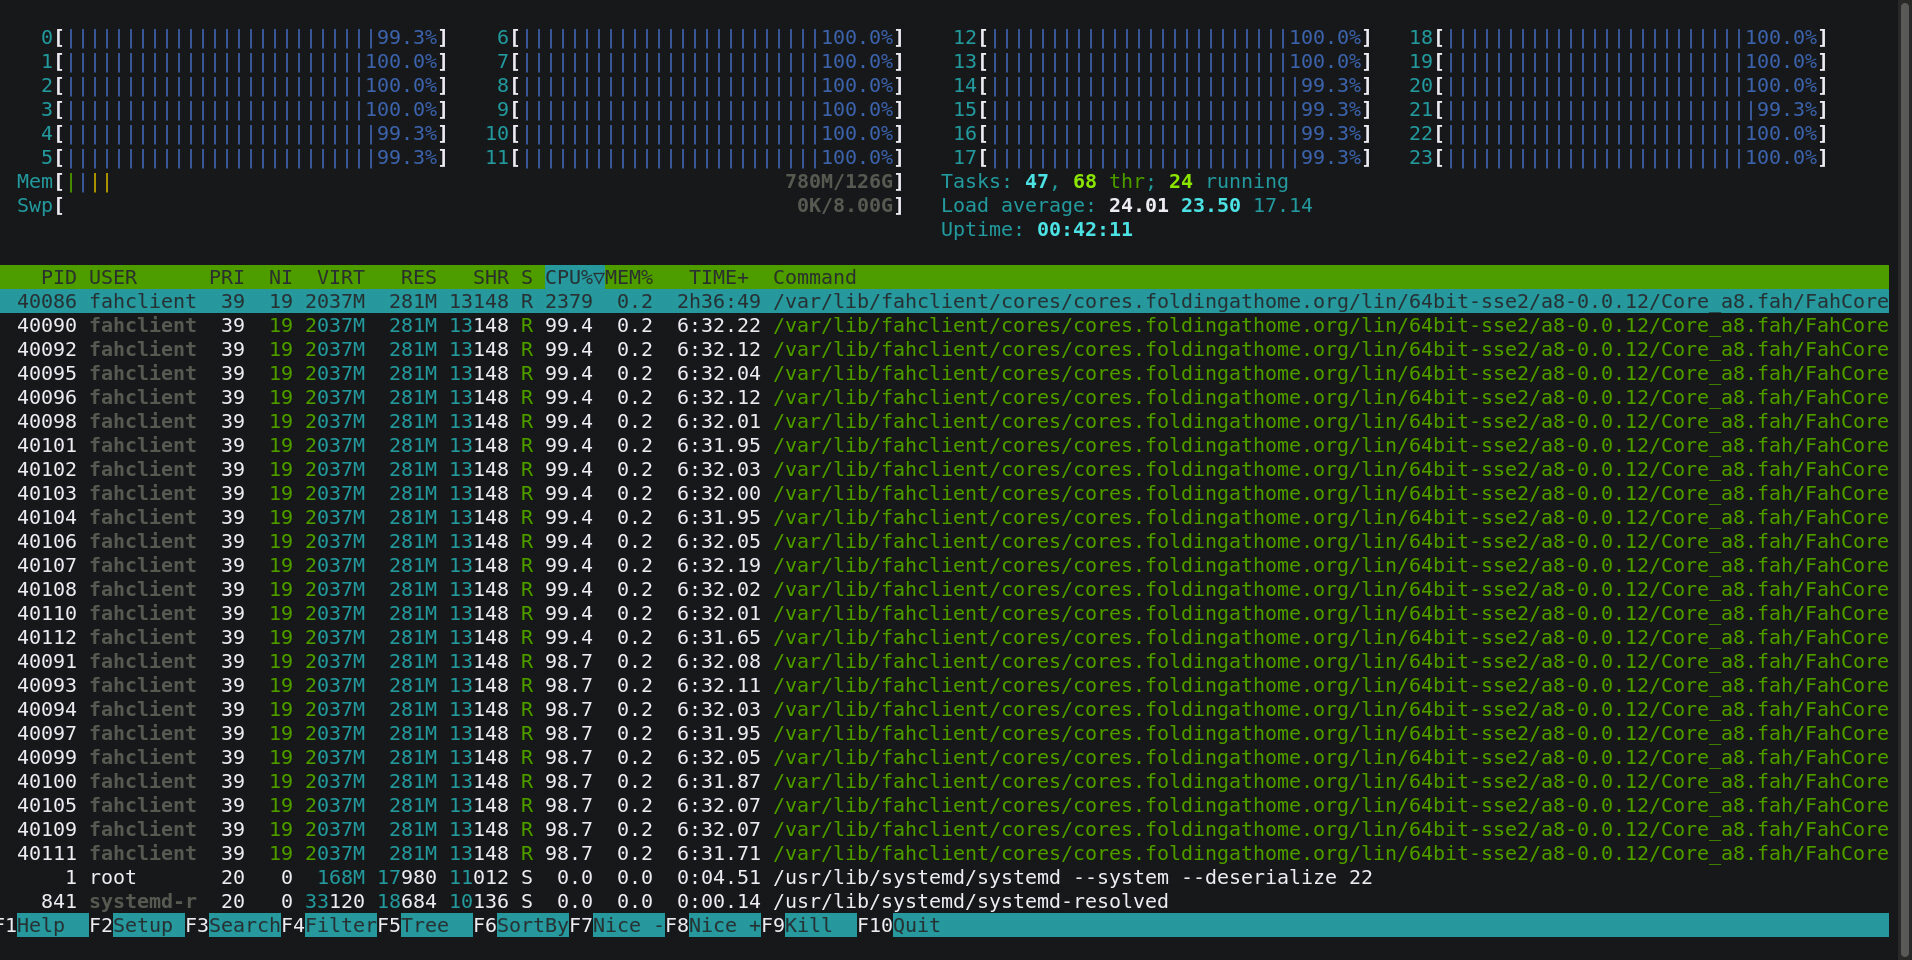Sort by the VIRT column header
The height and width of the screenshot is (960, 1912).
(341, 277)
